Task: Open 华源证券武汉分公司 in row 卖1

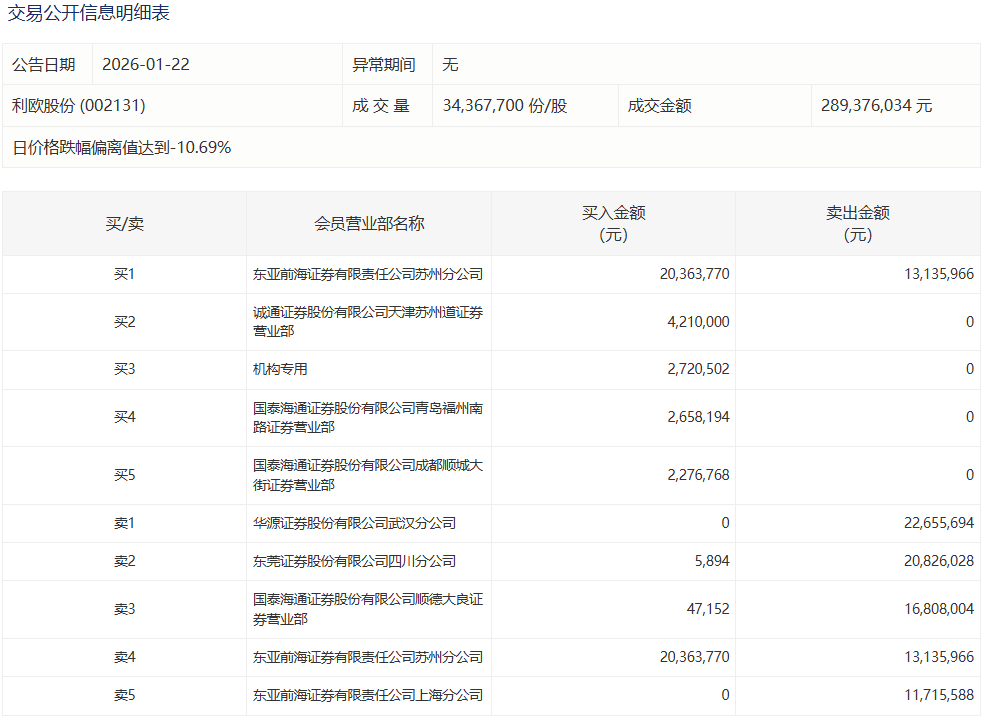Action: [355, 524]
